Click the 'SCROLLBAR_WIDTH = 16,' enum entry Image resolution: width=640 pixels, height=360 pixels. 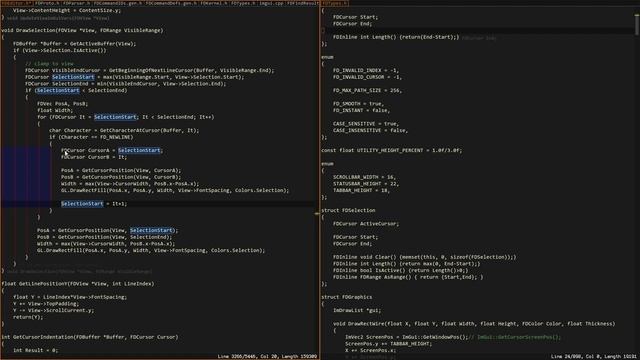click(x=364, y=177)
